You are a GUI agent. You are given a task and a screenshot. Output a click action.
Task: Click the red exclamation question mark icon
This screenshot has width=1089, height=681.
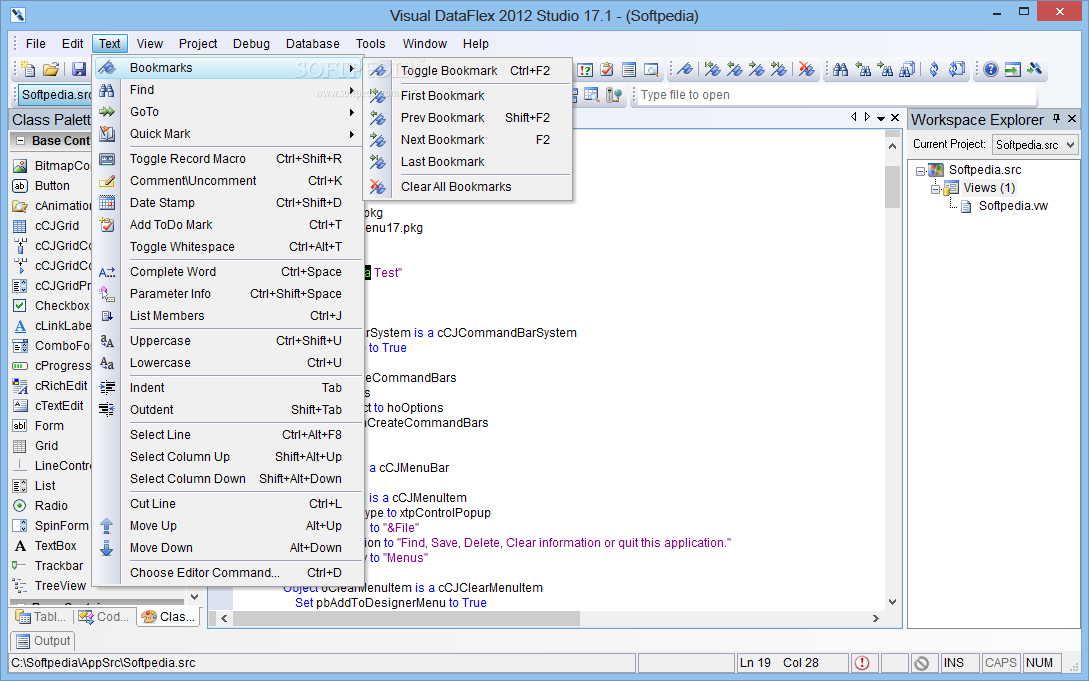tap(585, 69)
